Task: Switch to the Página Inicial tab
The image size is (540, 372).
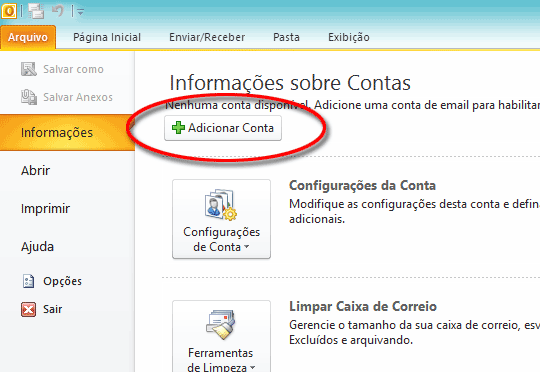Action: (107, 37)
